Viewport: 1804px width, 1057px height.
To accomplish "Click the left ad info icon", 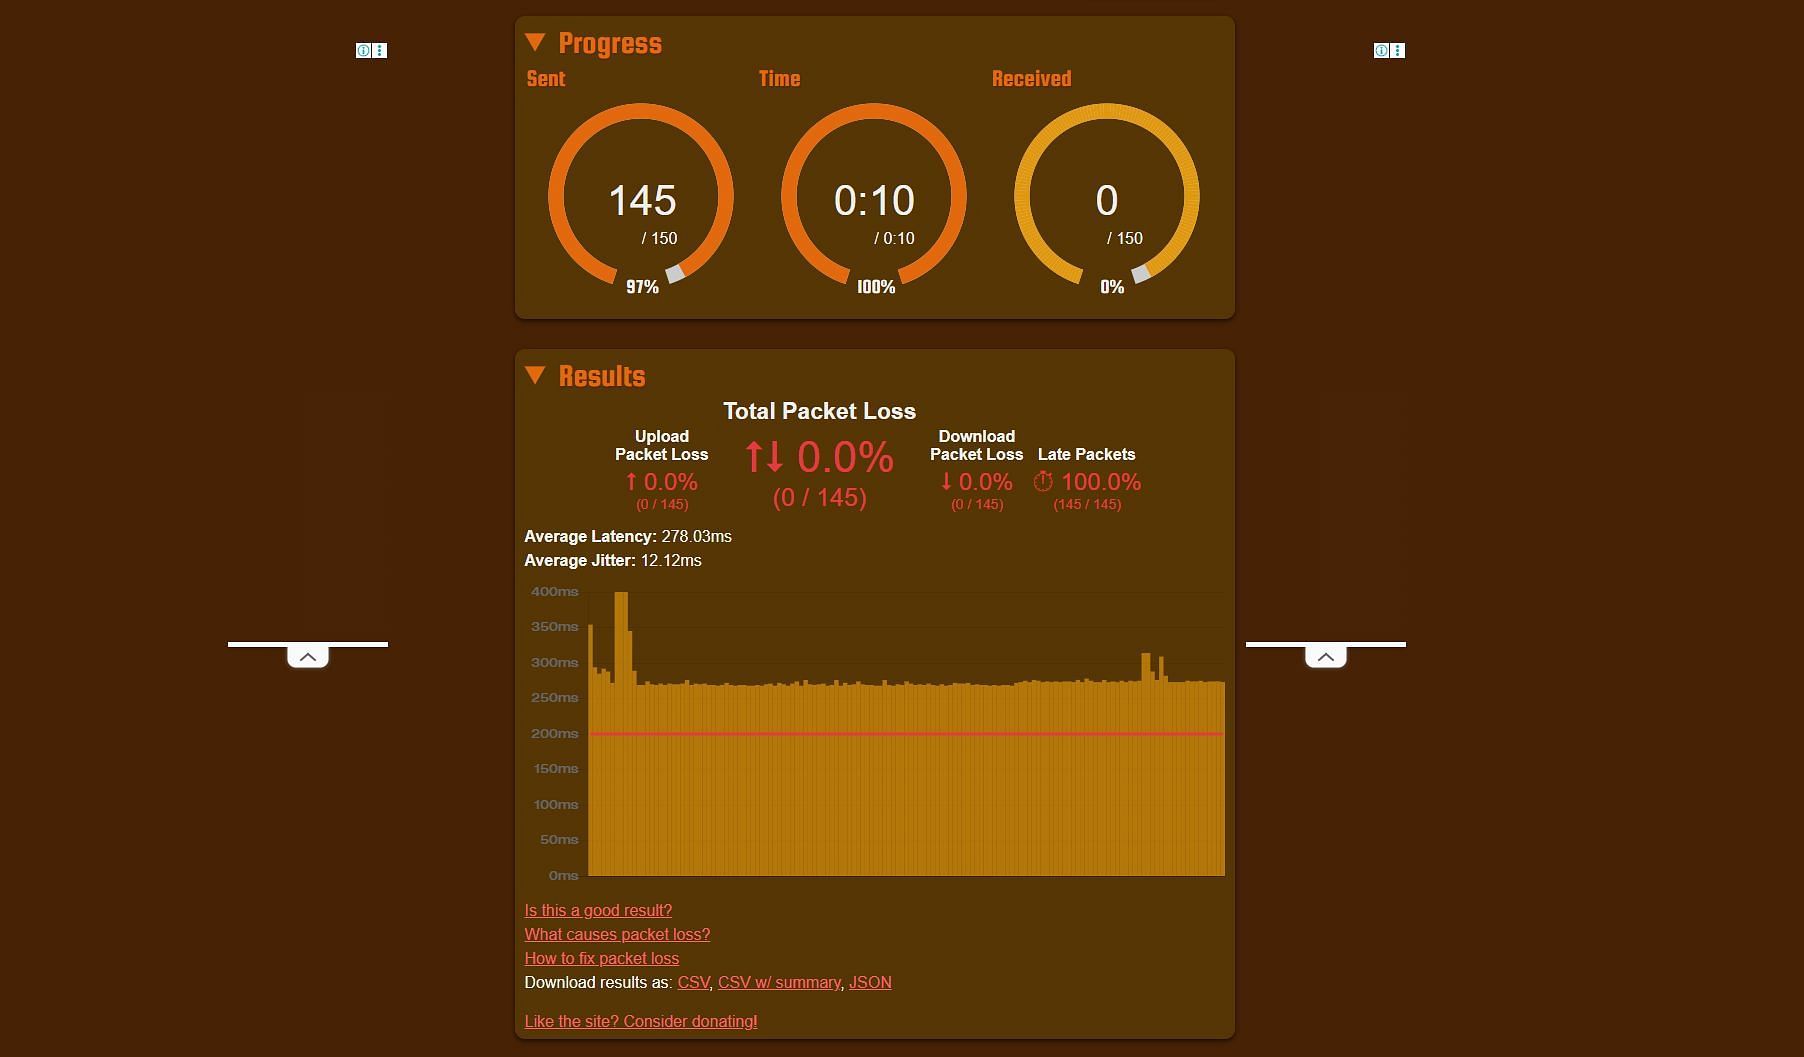I will (x=364, y=50).
